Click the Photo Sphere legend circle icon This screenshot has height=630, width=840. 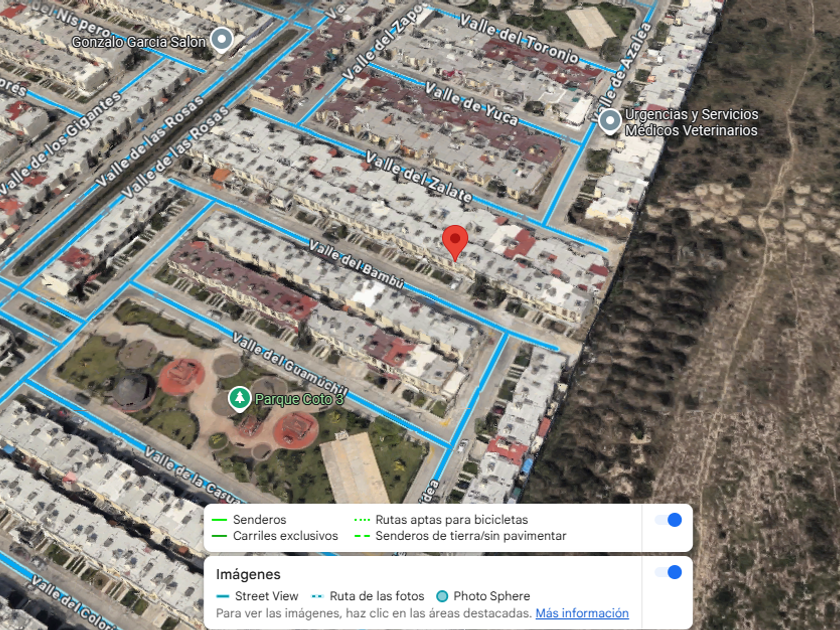(x=442, y=596)
